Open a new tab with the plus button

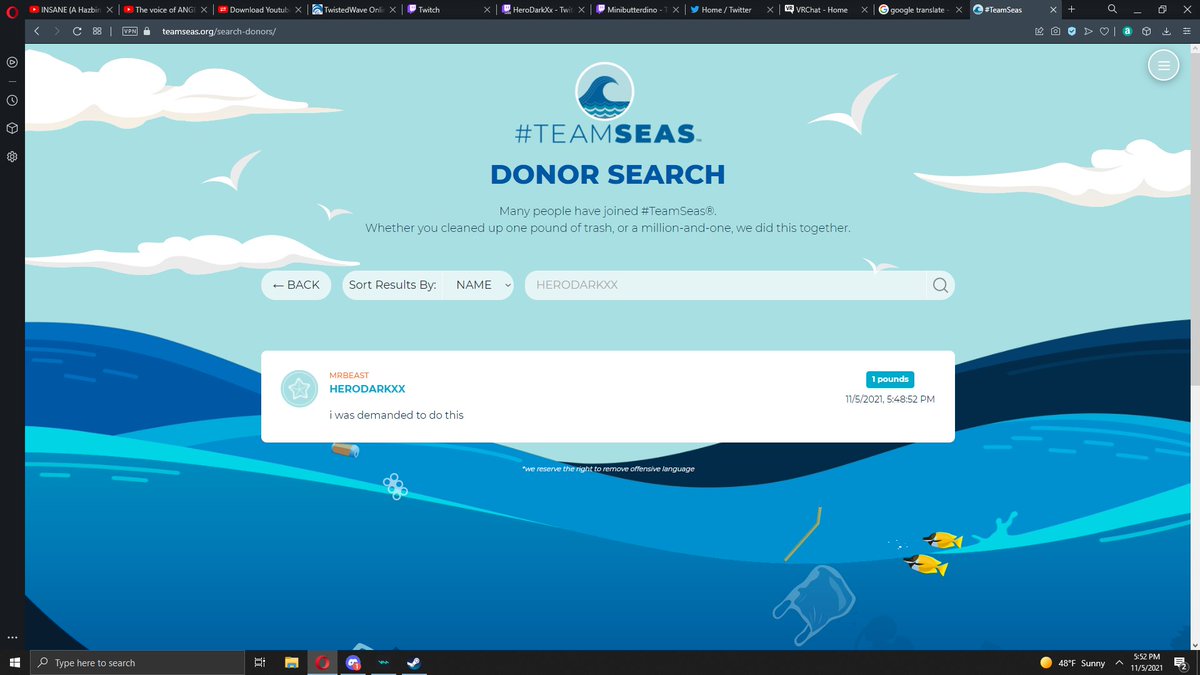1072,9
